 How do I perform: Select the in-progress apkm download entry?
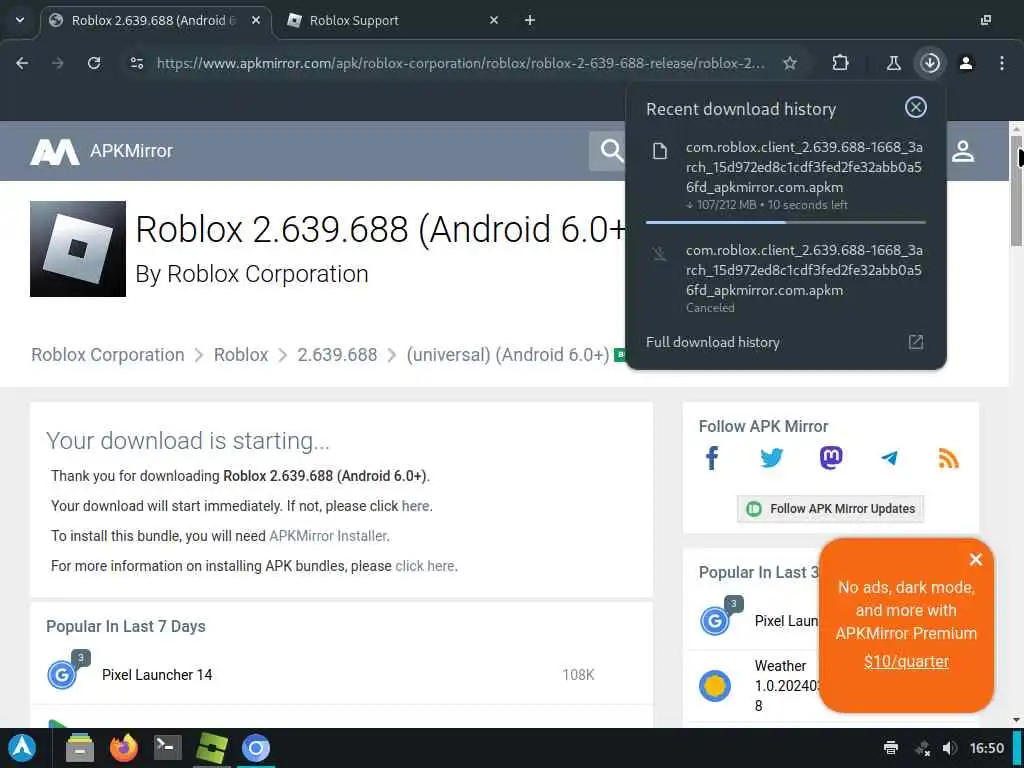coord(786,176)
